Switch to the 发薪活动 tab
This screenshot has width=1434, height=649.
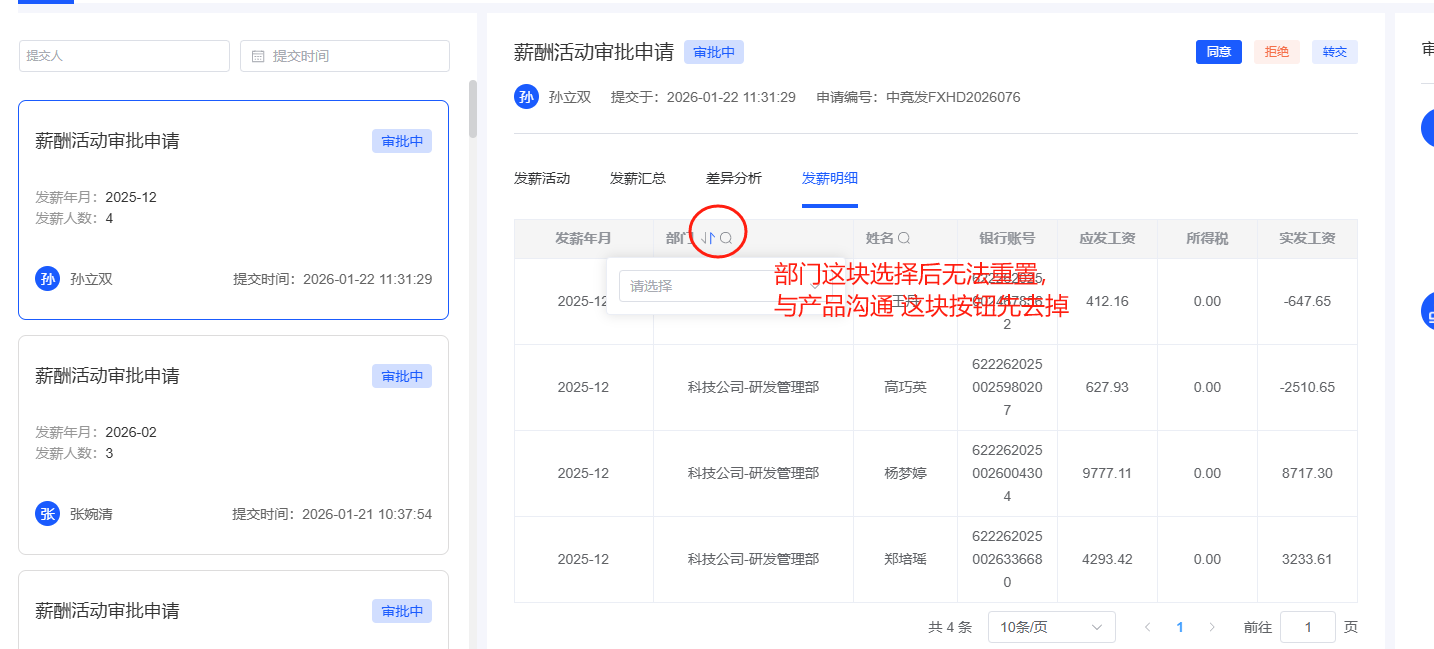point(542,178)
